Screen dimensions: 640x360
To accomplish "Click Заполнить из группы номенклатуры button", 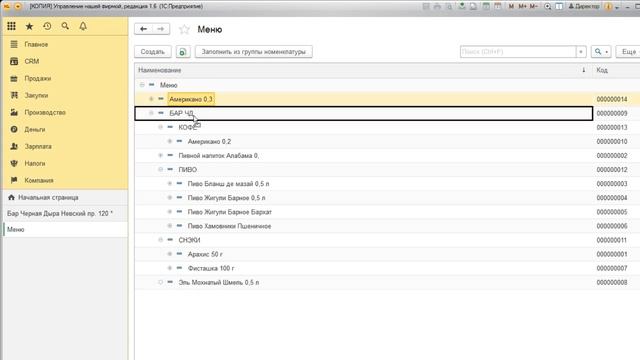I will [x=253, y=52].
